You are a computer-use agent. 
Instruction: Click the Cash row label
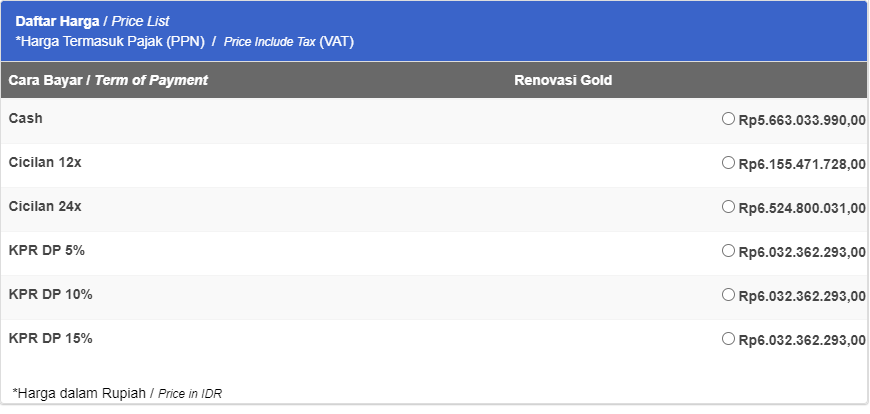[x=26, y=118]
